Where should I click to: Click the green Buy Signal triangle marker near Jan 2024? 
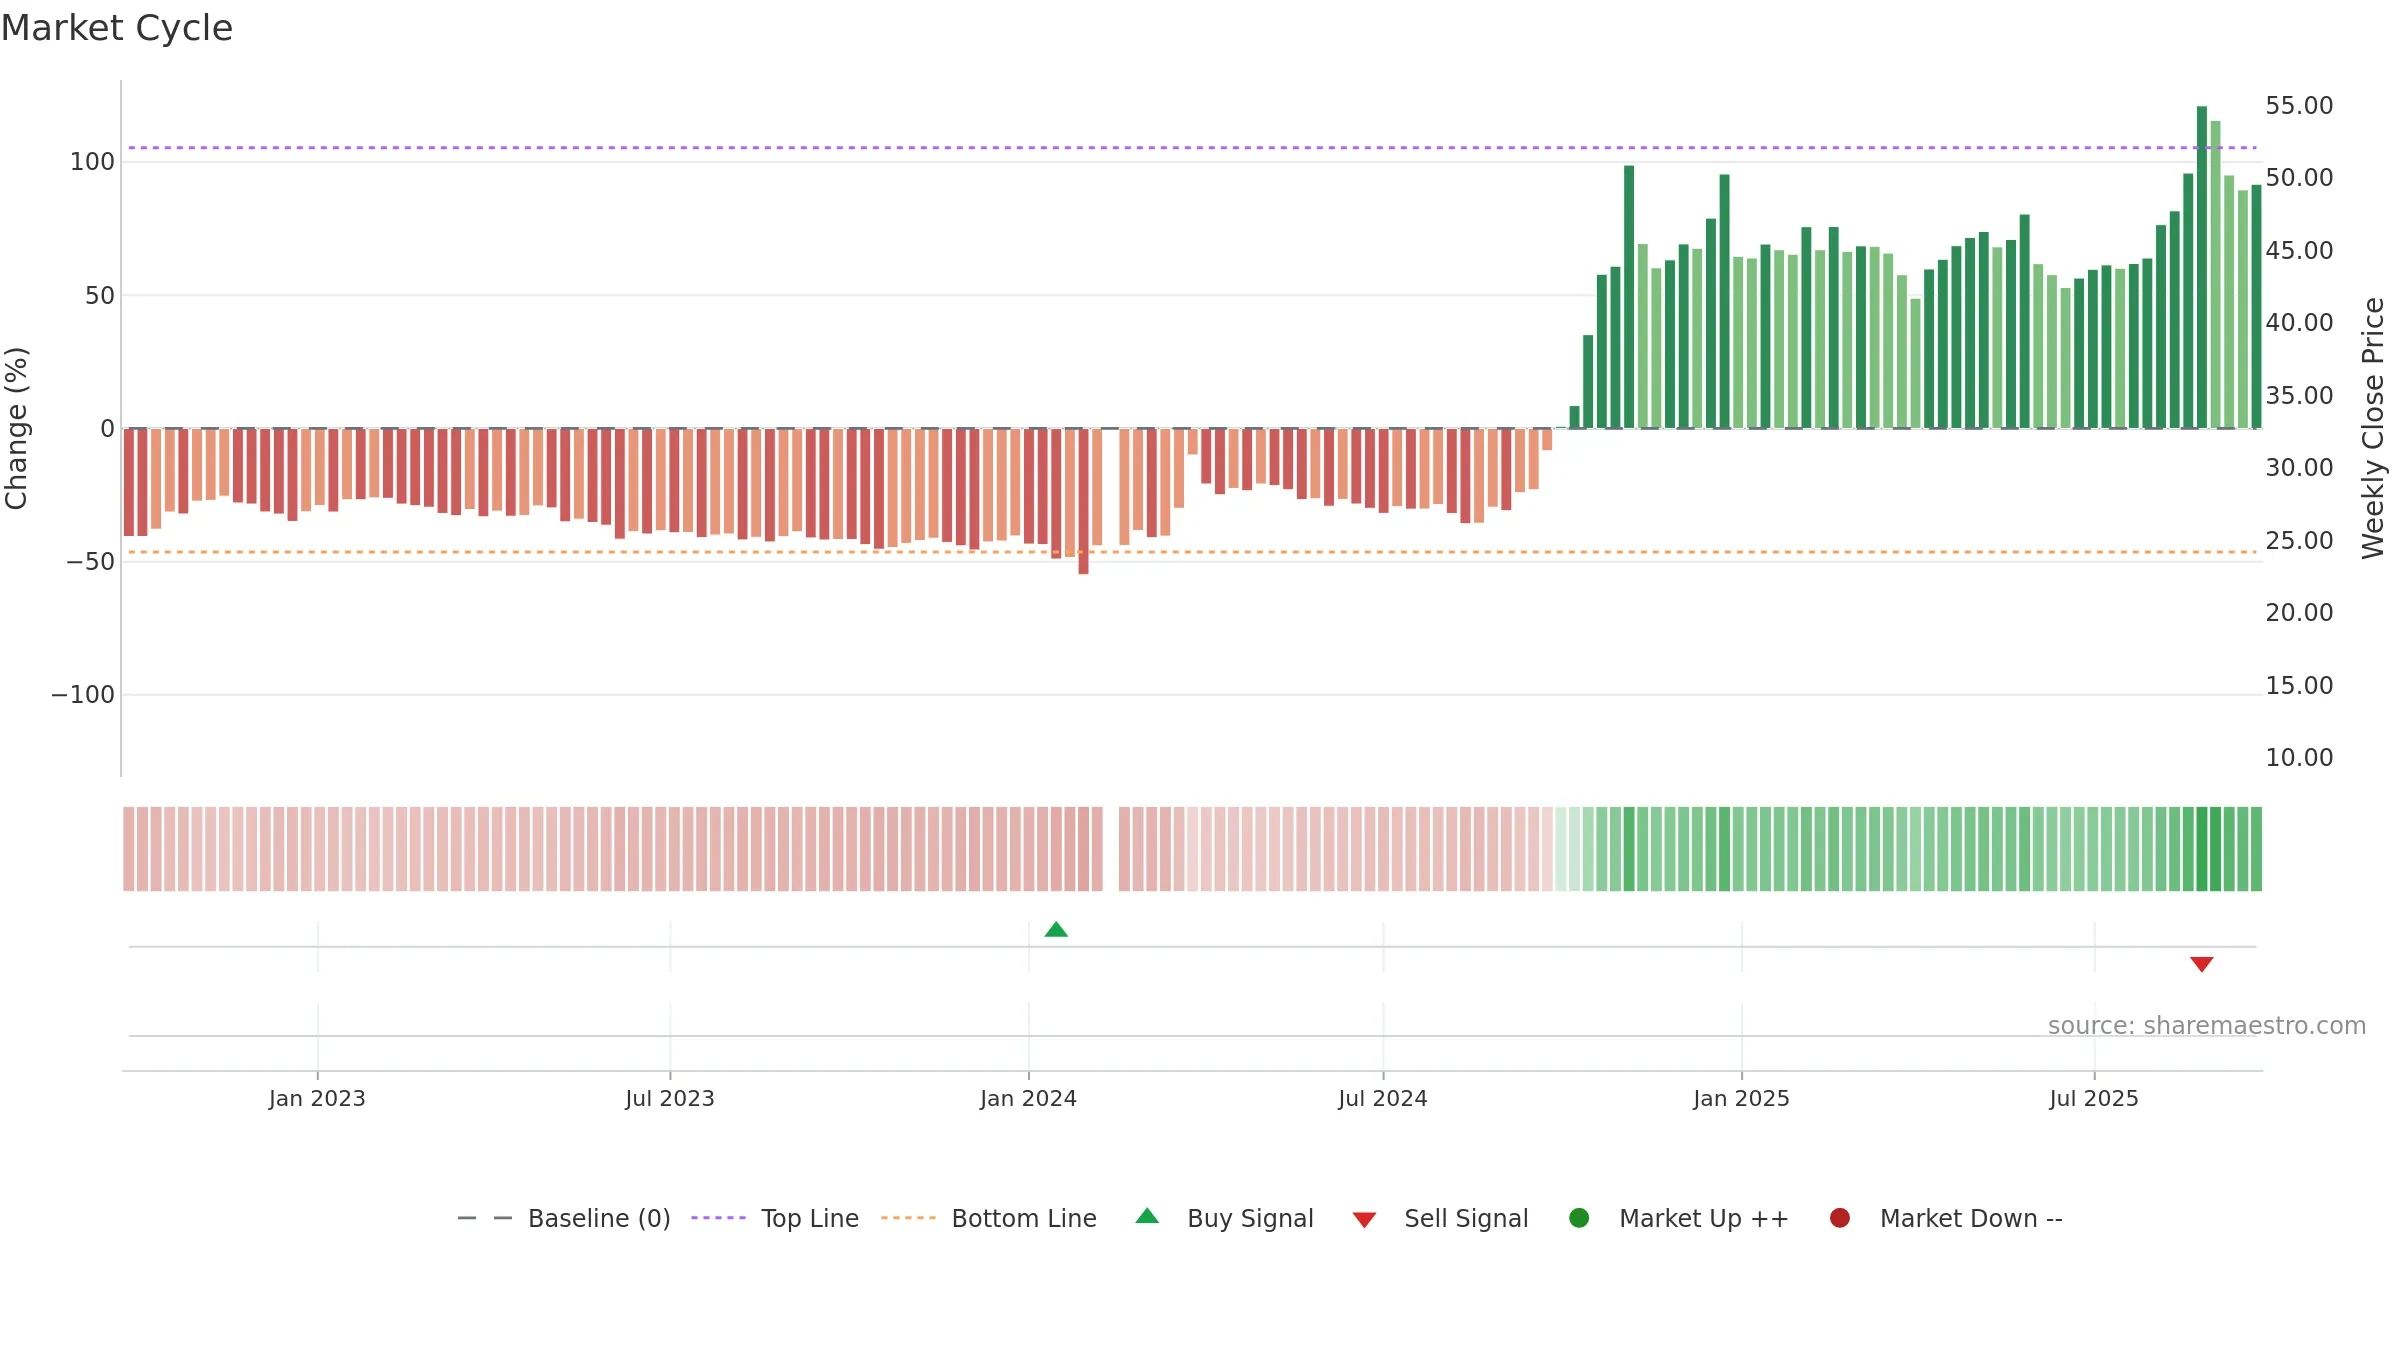pos(1056,929)
